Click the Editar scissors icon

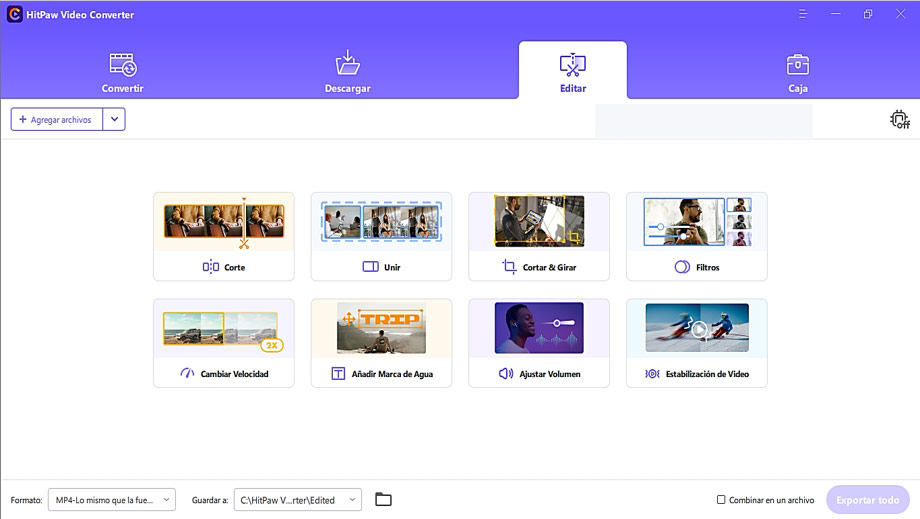click(x=573, y=65)
